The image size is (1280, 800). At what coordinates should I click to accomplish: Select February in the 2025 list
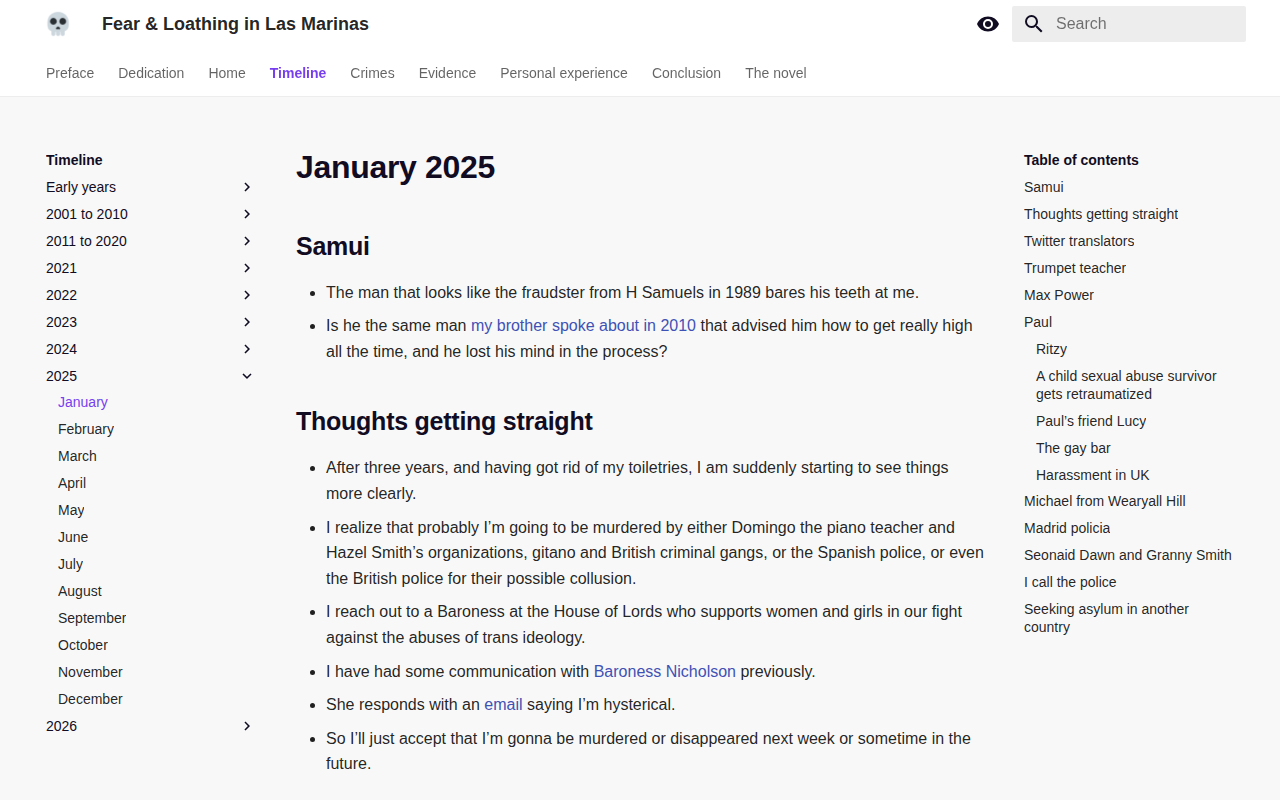click(x=86, y=429)
